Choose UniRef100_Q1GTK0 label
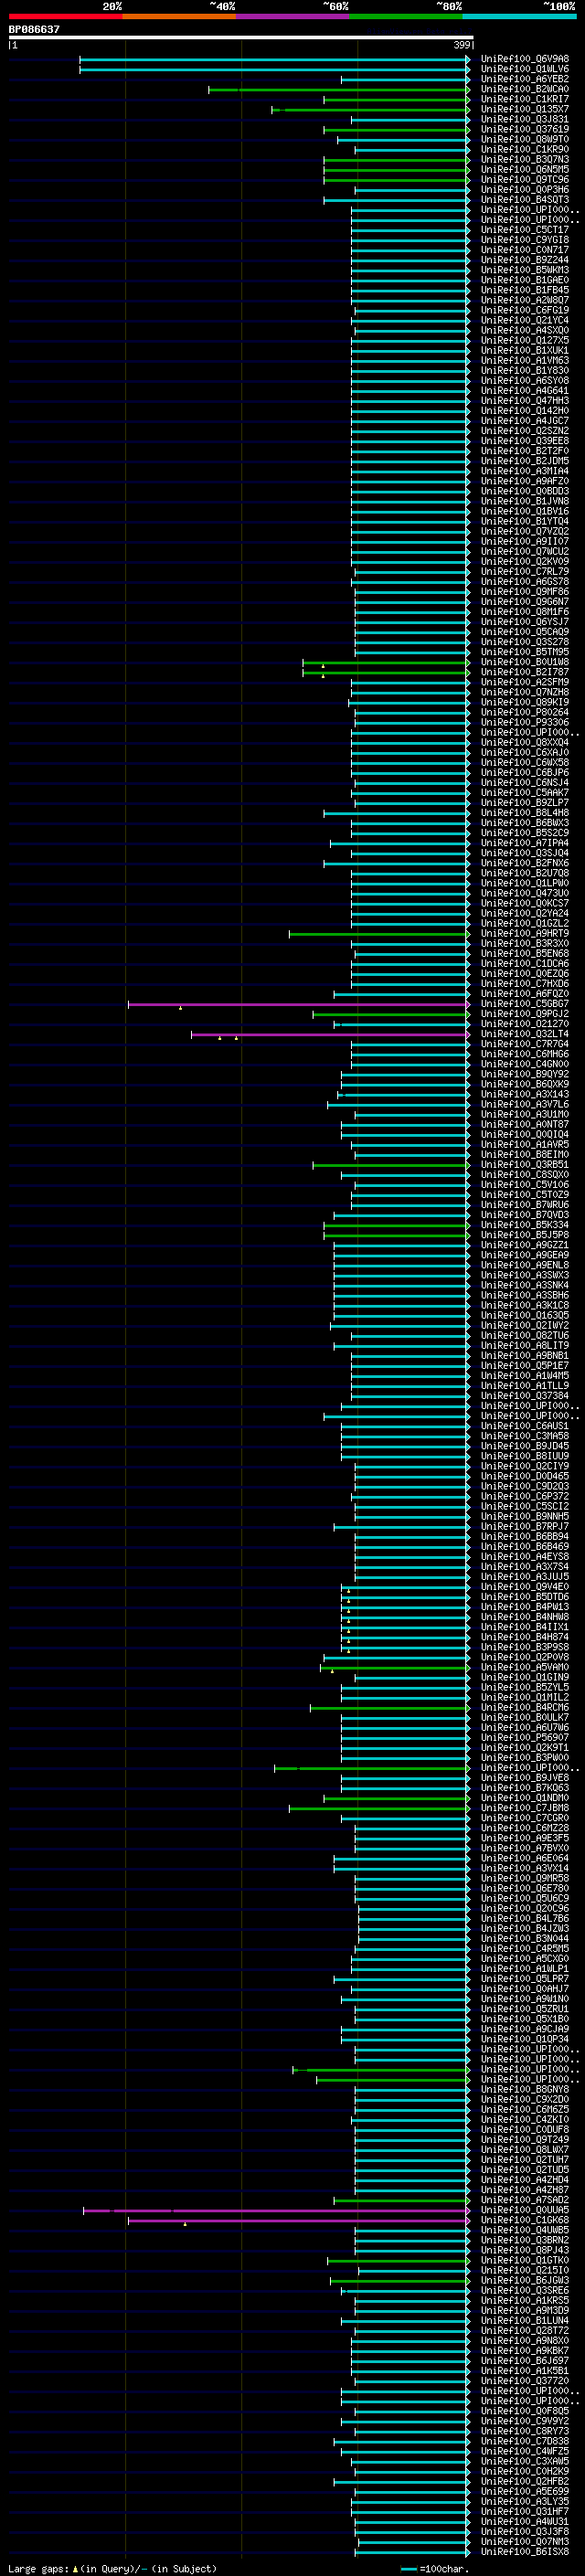585x2576 pixels. (x=525, y=2260)
